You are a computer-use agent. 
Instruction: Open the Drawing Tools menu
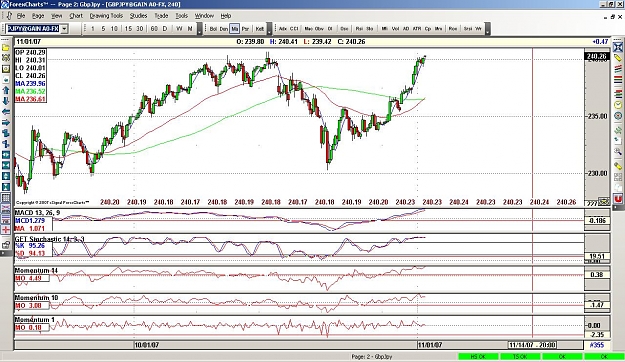[x=106, y=16]
